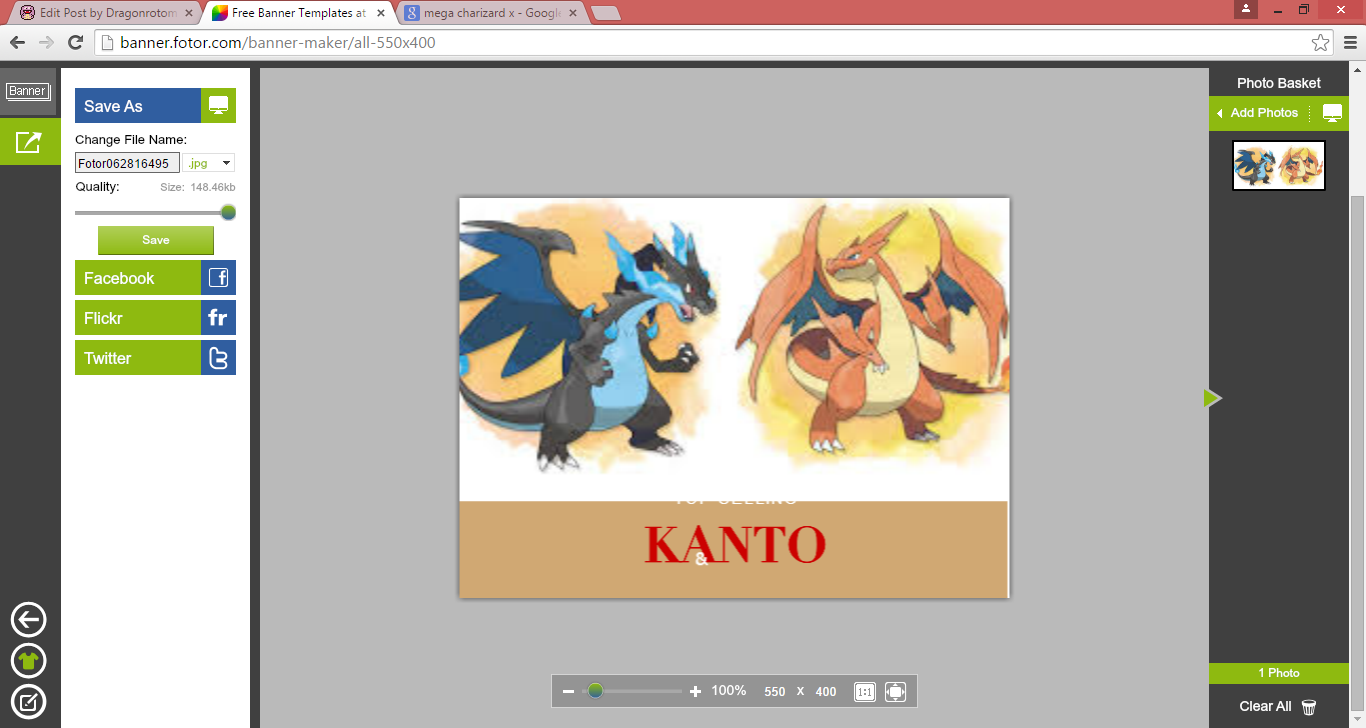Close the Edit Post tab
This screenshot has width=1366, height=728.
[189, 13]
